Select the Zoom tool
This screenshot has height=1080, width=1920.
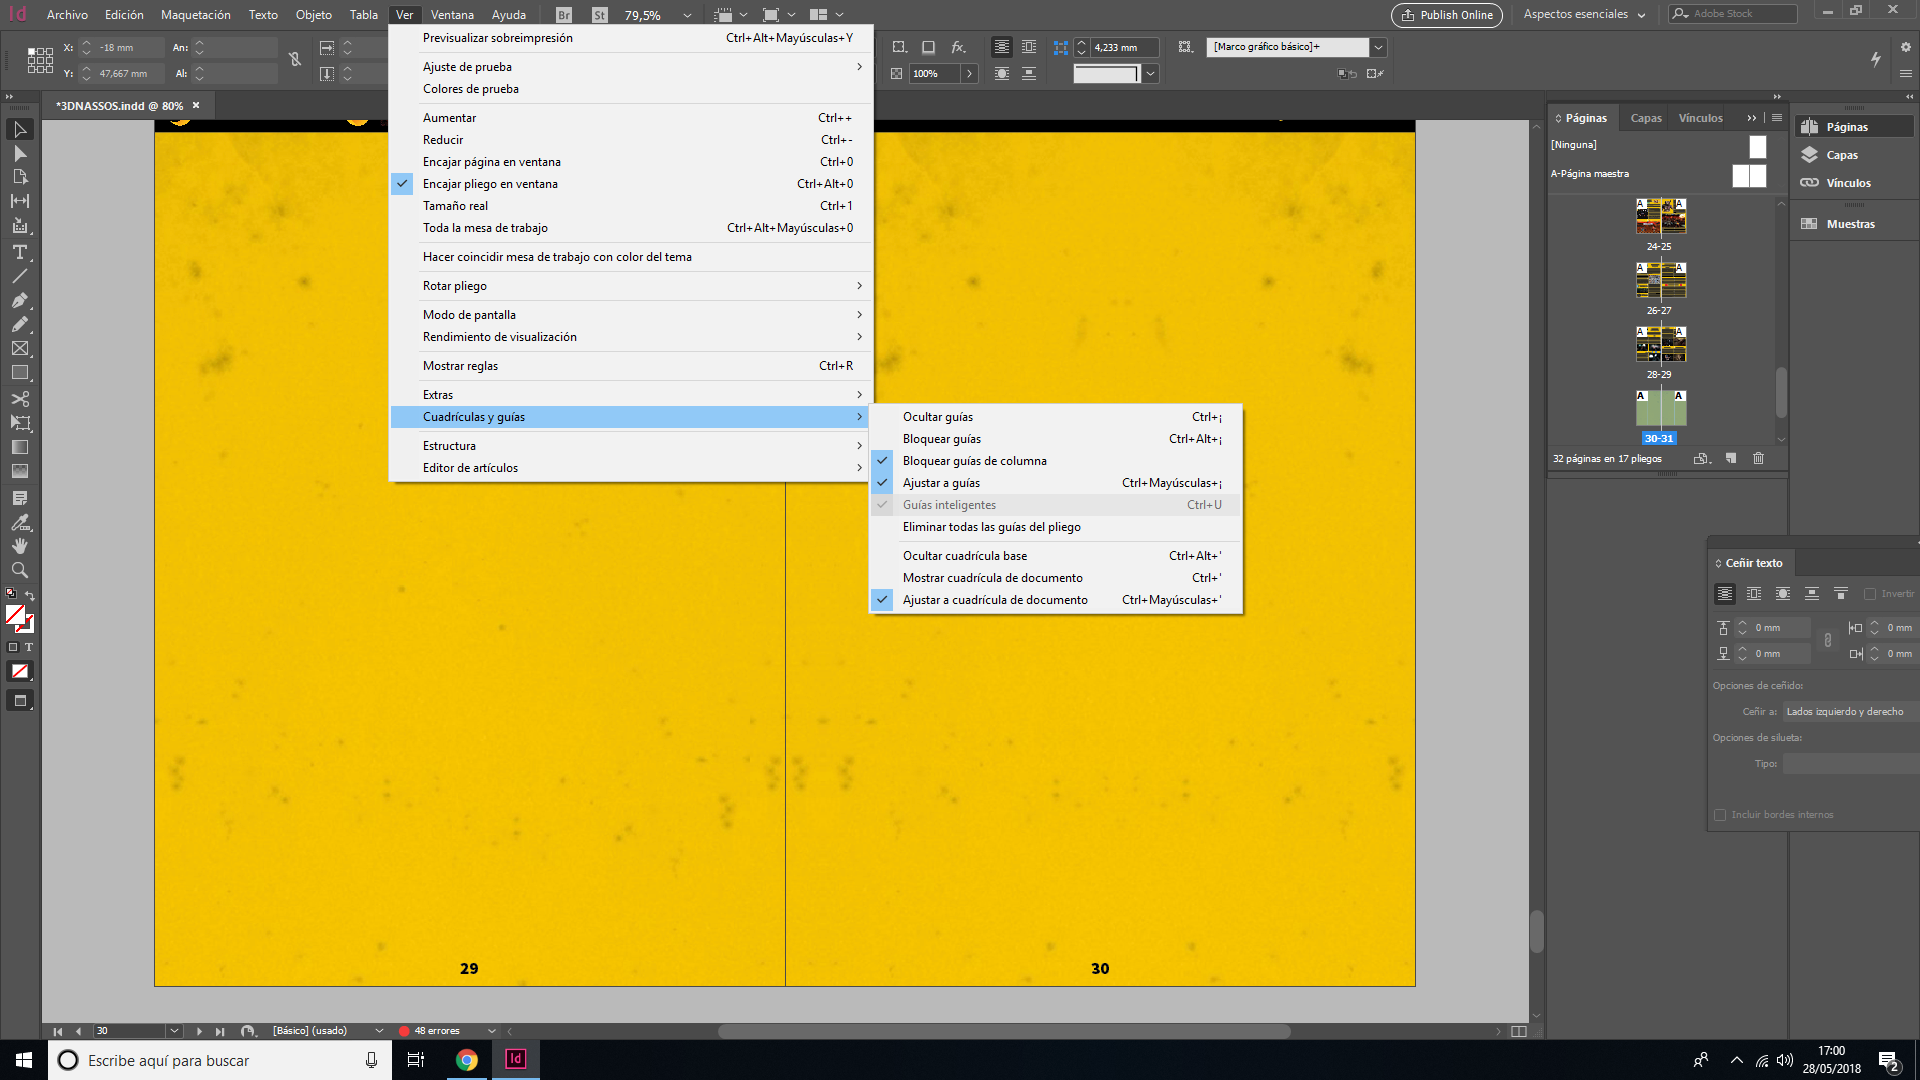[19, 570]
